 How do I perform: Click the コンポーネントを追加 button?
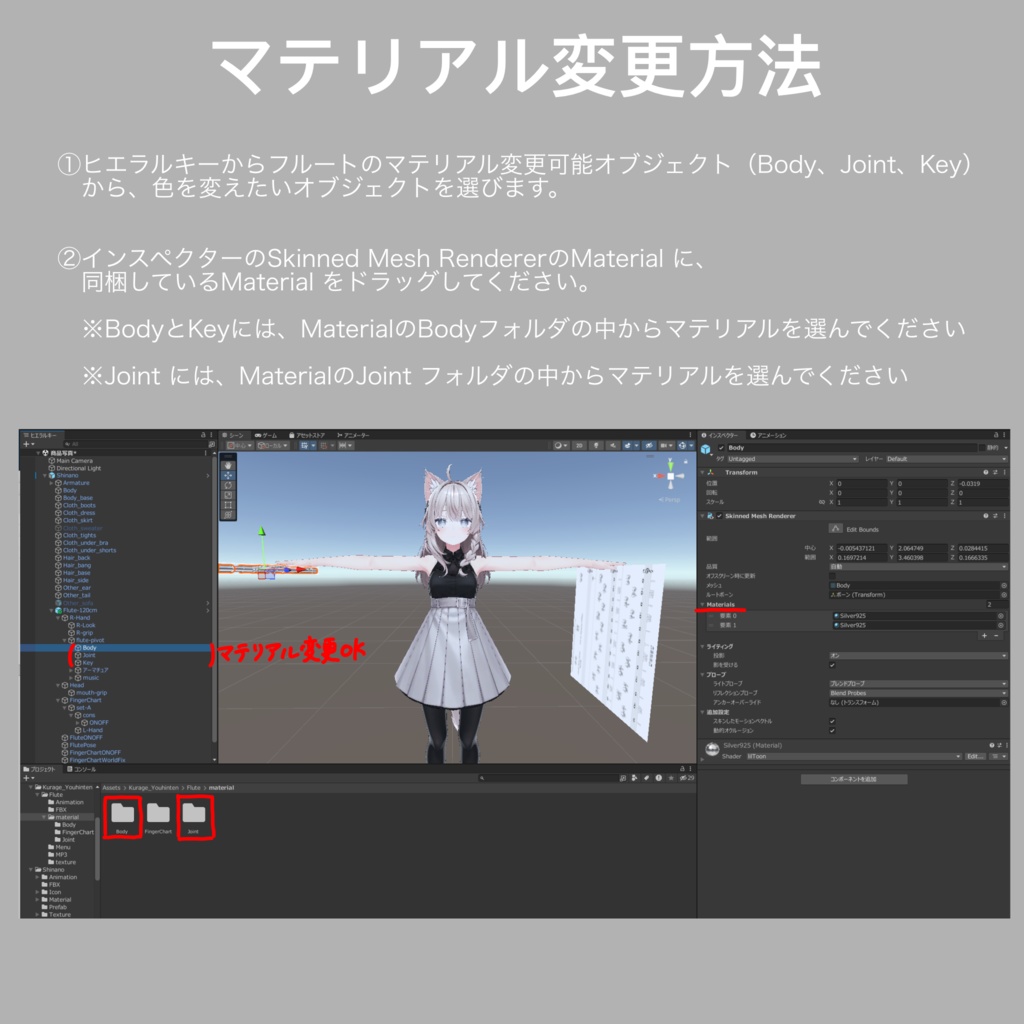pyautogui.click(x=855, y=780)
